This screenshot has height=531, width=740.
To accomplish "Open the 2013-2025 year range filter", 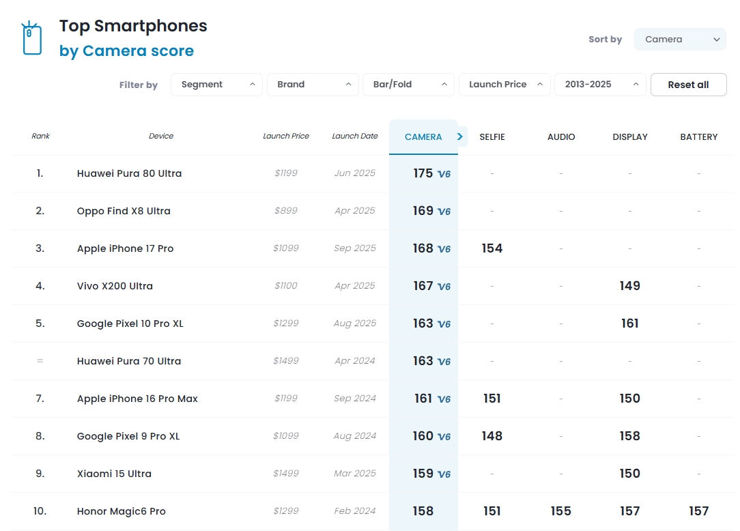I will (x=599, y=85).
